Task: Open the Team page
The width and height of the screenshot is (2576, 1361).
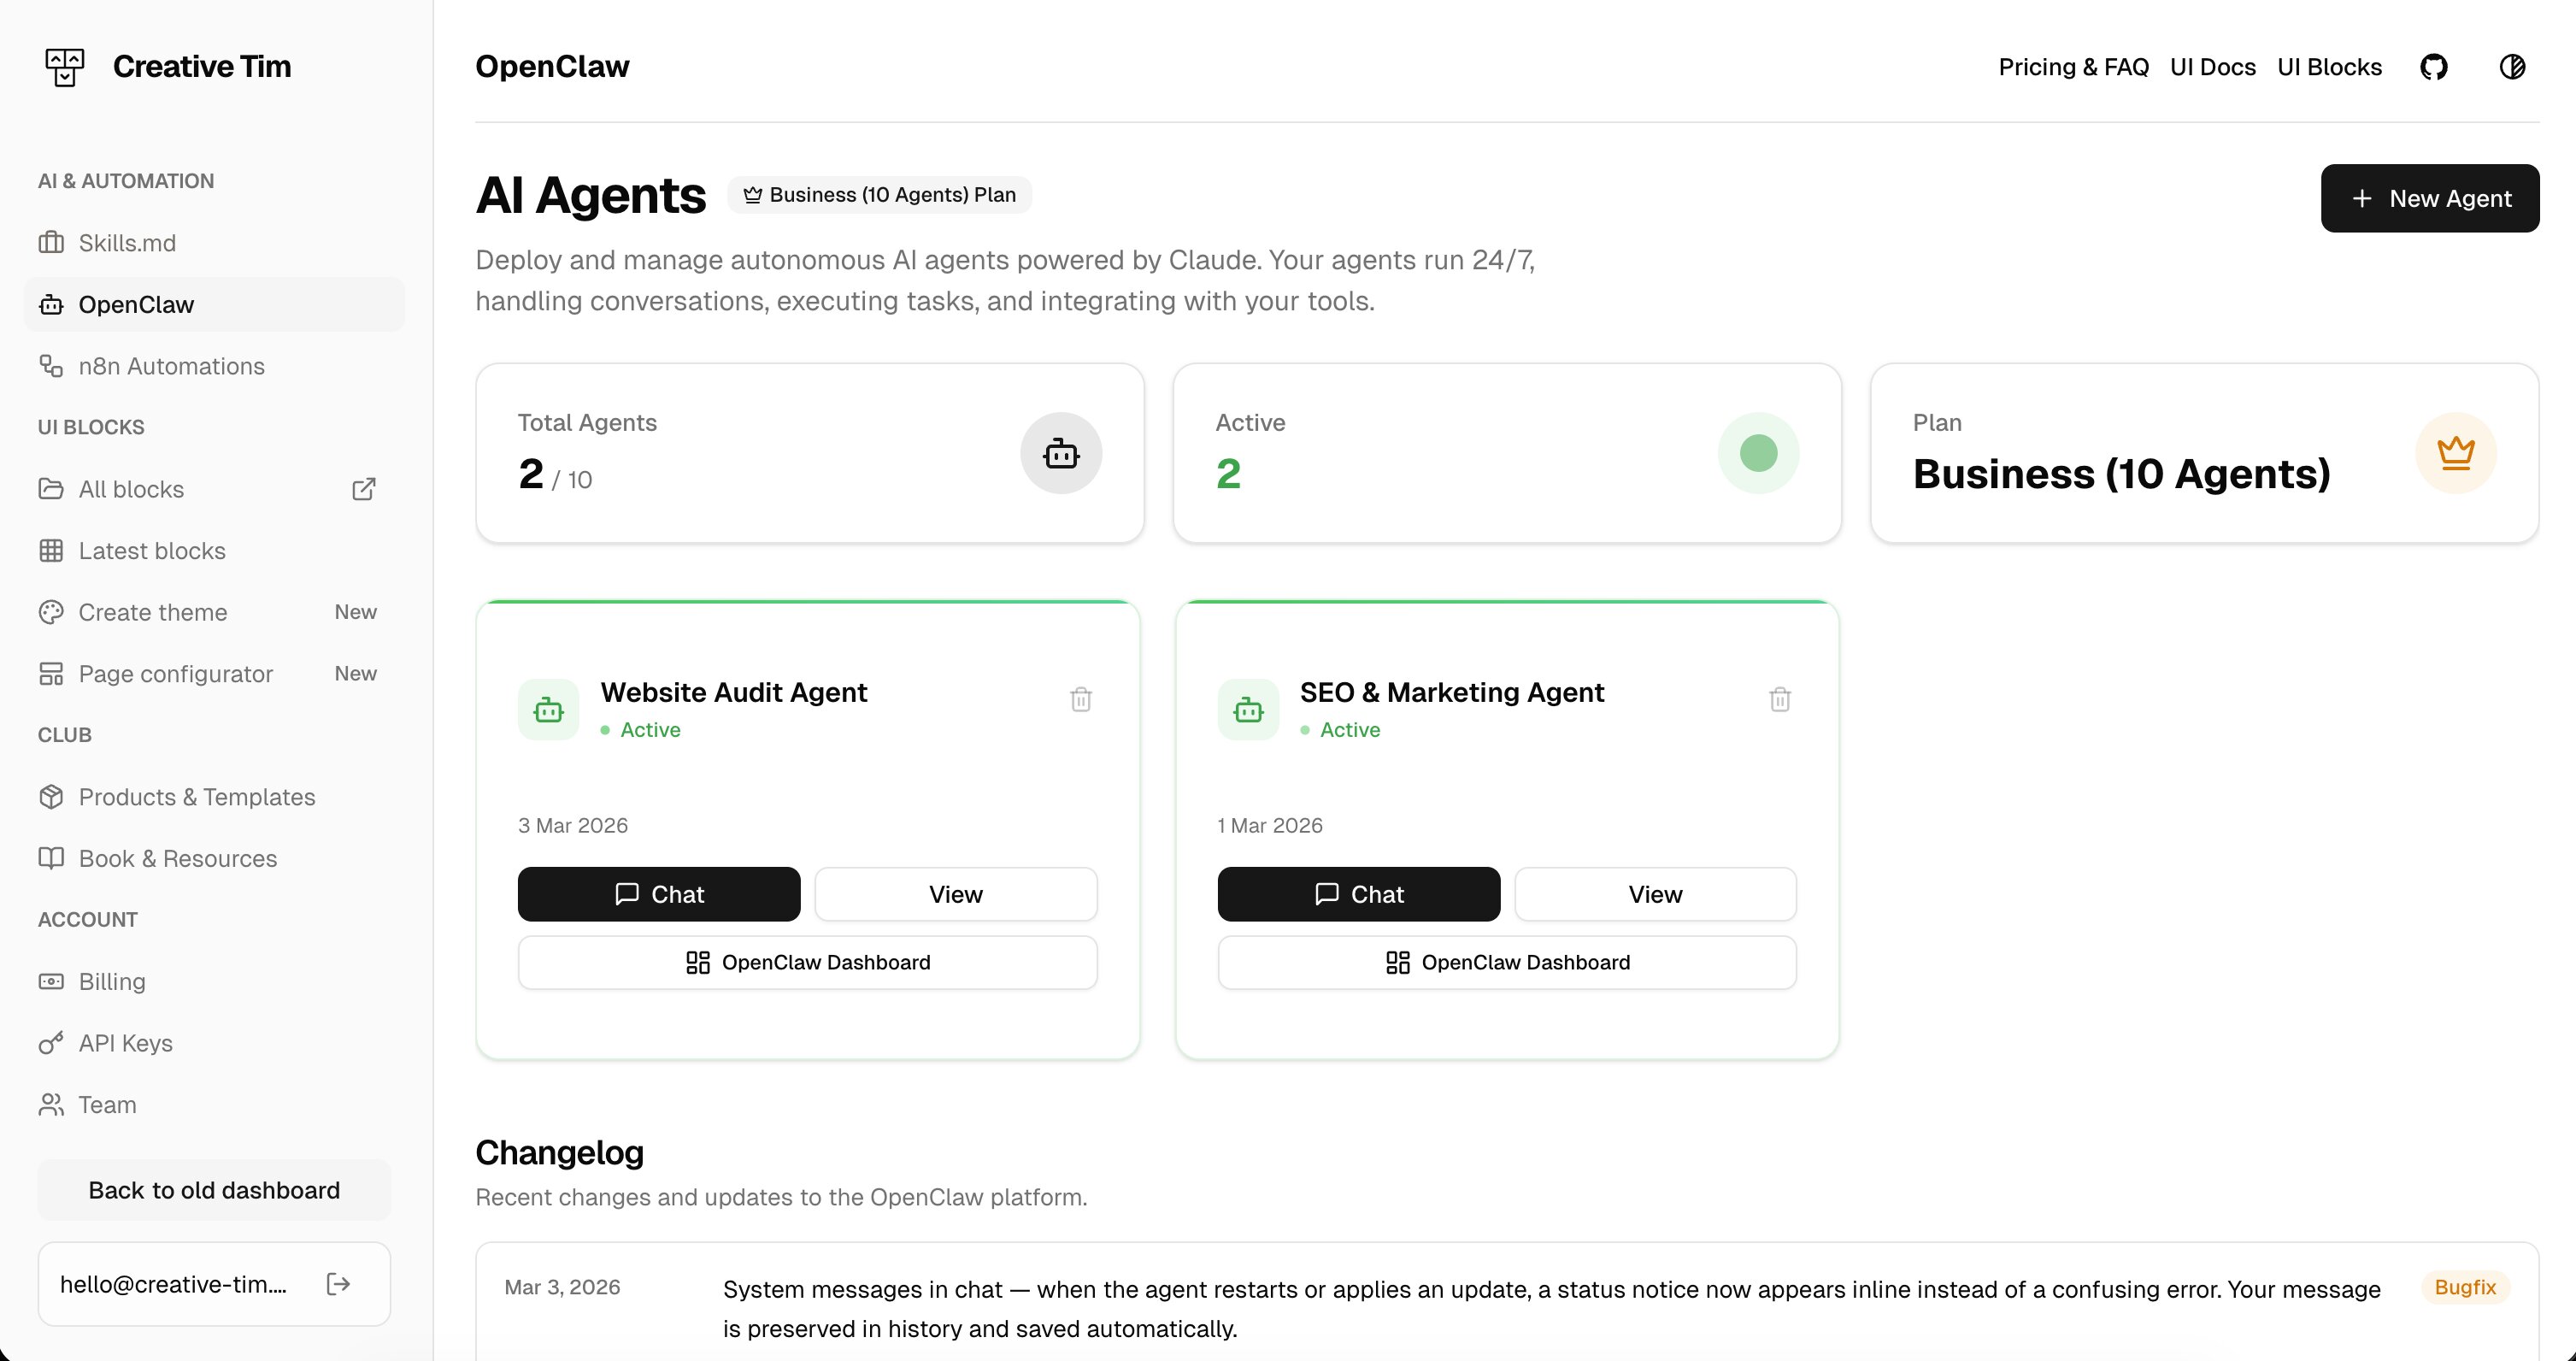Action: 214,1105
